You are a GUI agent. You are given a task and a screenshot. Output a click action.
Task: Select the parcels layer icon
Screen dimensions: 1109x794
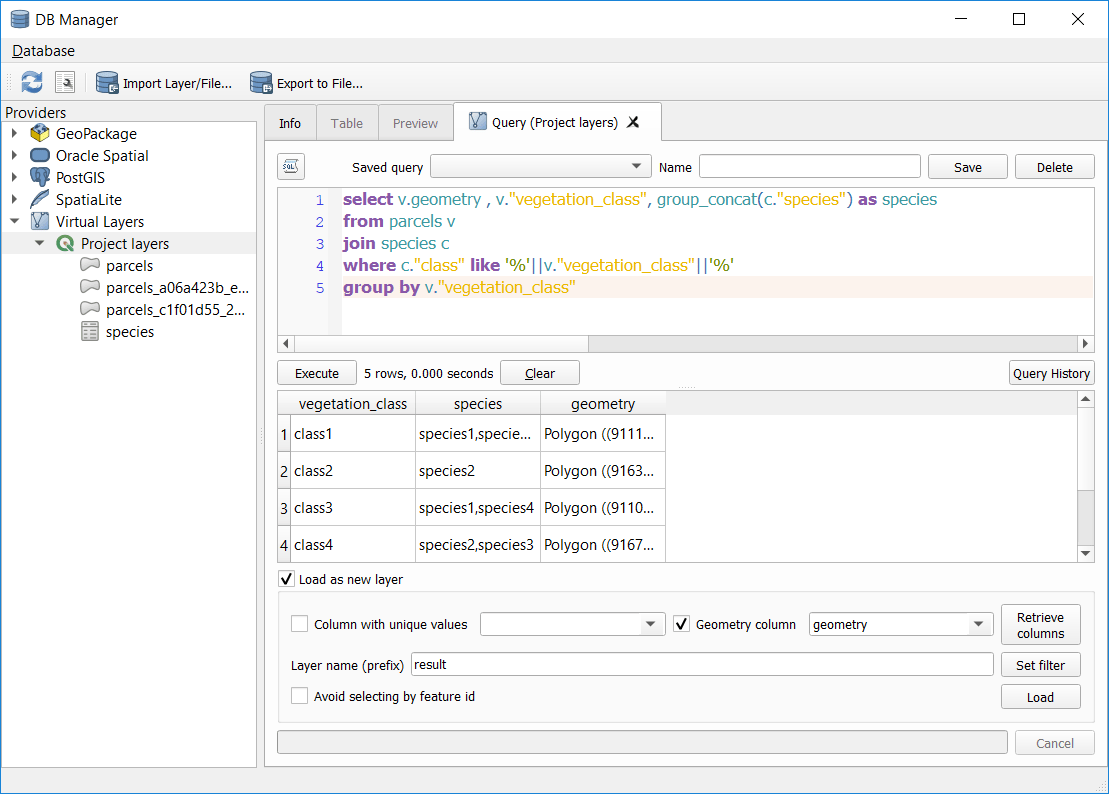(90, 265)
